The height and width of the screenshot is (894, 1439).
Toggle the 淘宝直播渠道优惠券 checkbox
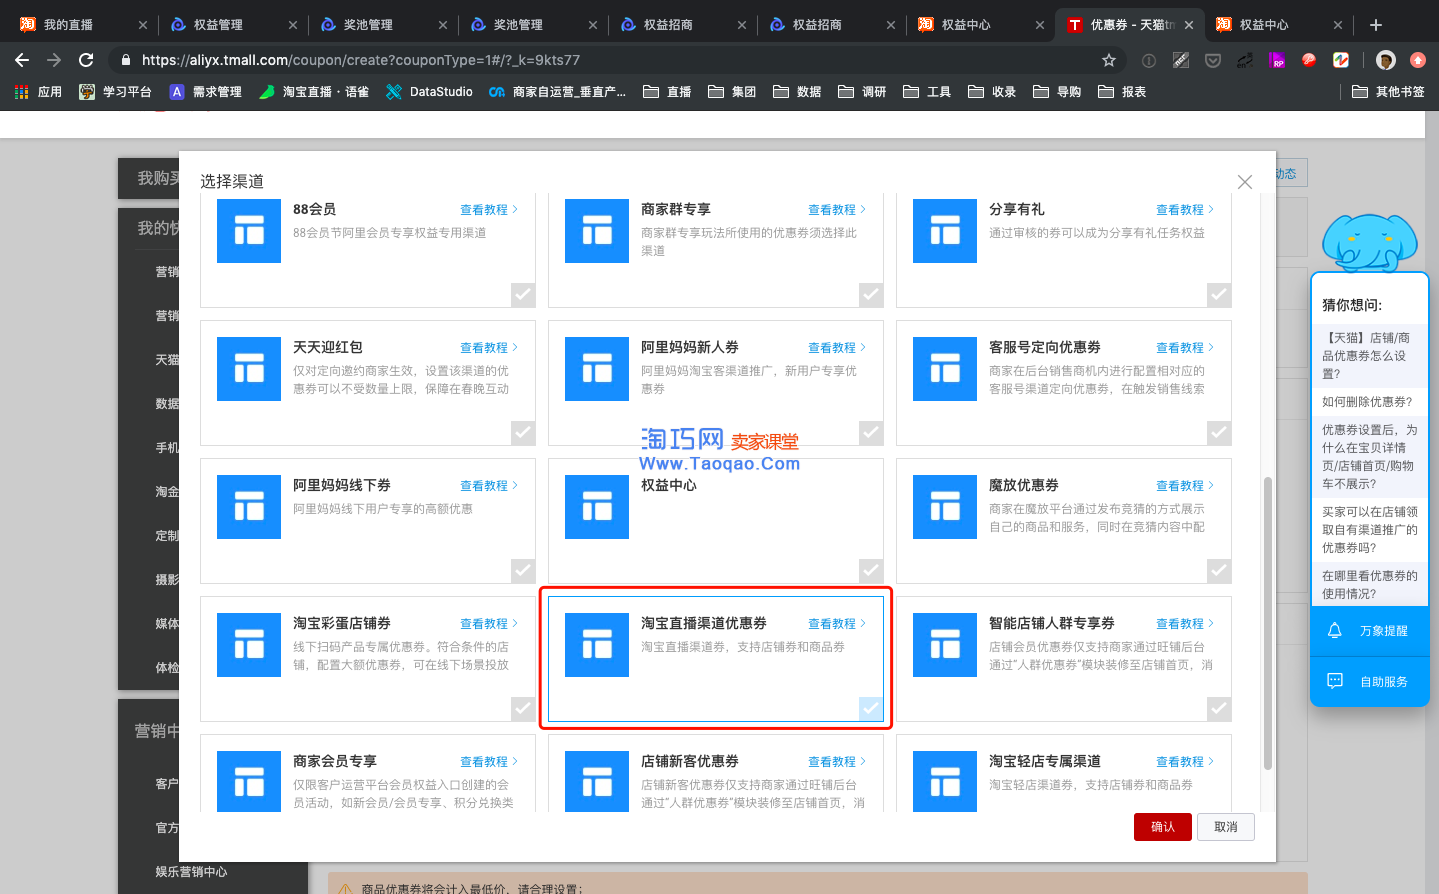point(871,709)
